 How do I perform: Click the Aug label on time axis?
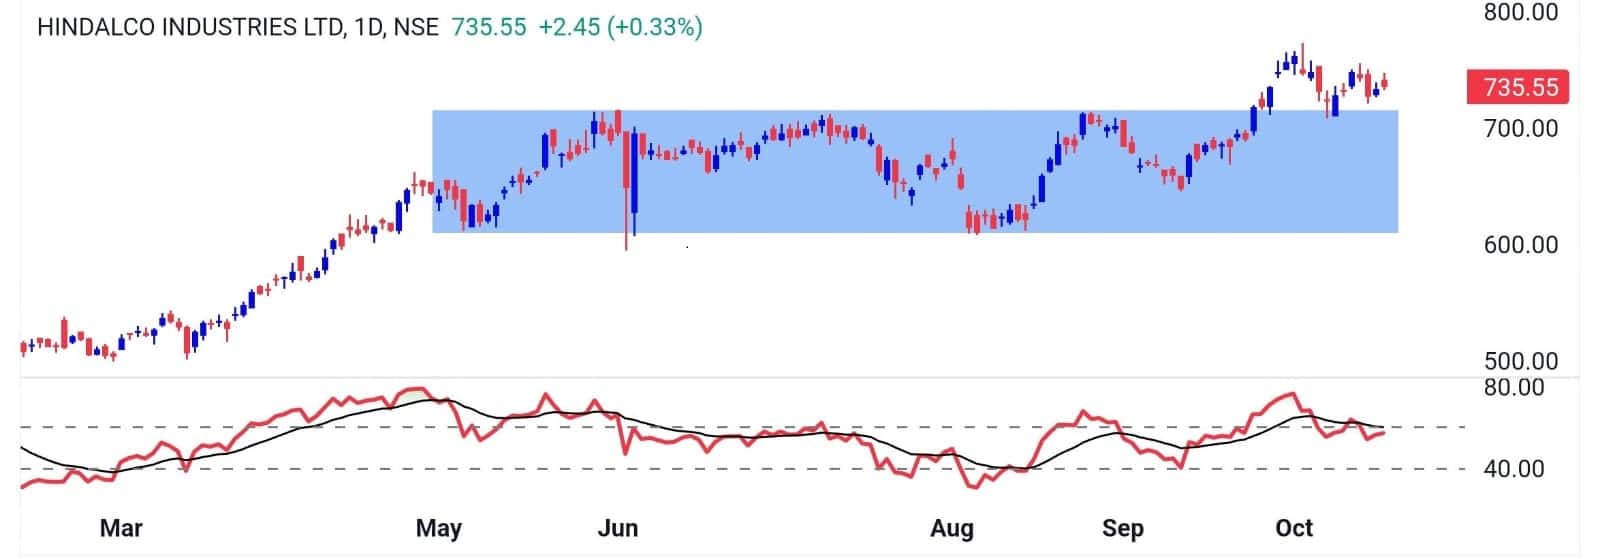click(x=951, y=528)
